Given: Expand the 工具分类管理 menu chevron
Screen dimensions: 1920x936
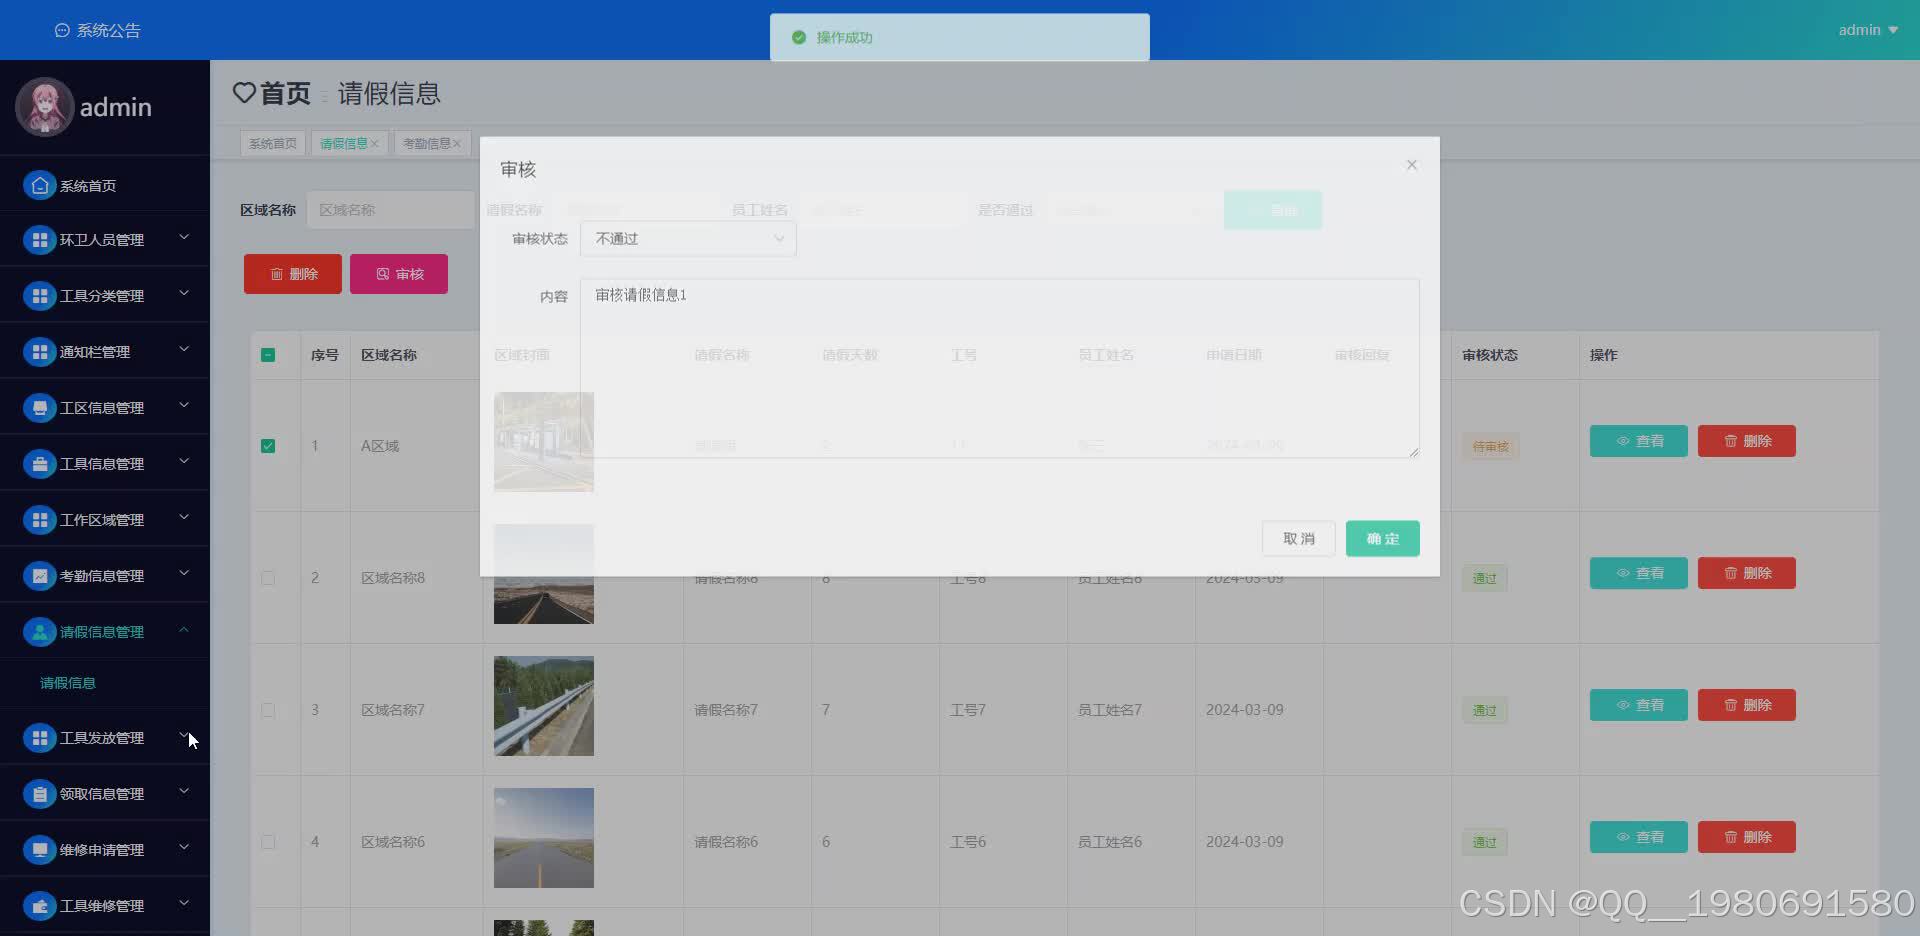Looking at the screenshot, I should [184, 293].
